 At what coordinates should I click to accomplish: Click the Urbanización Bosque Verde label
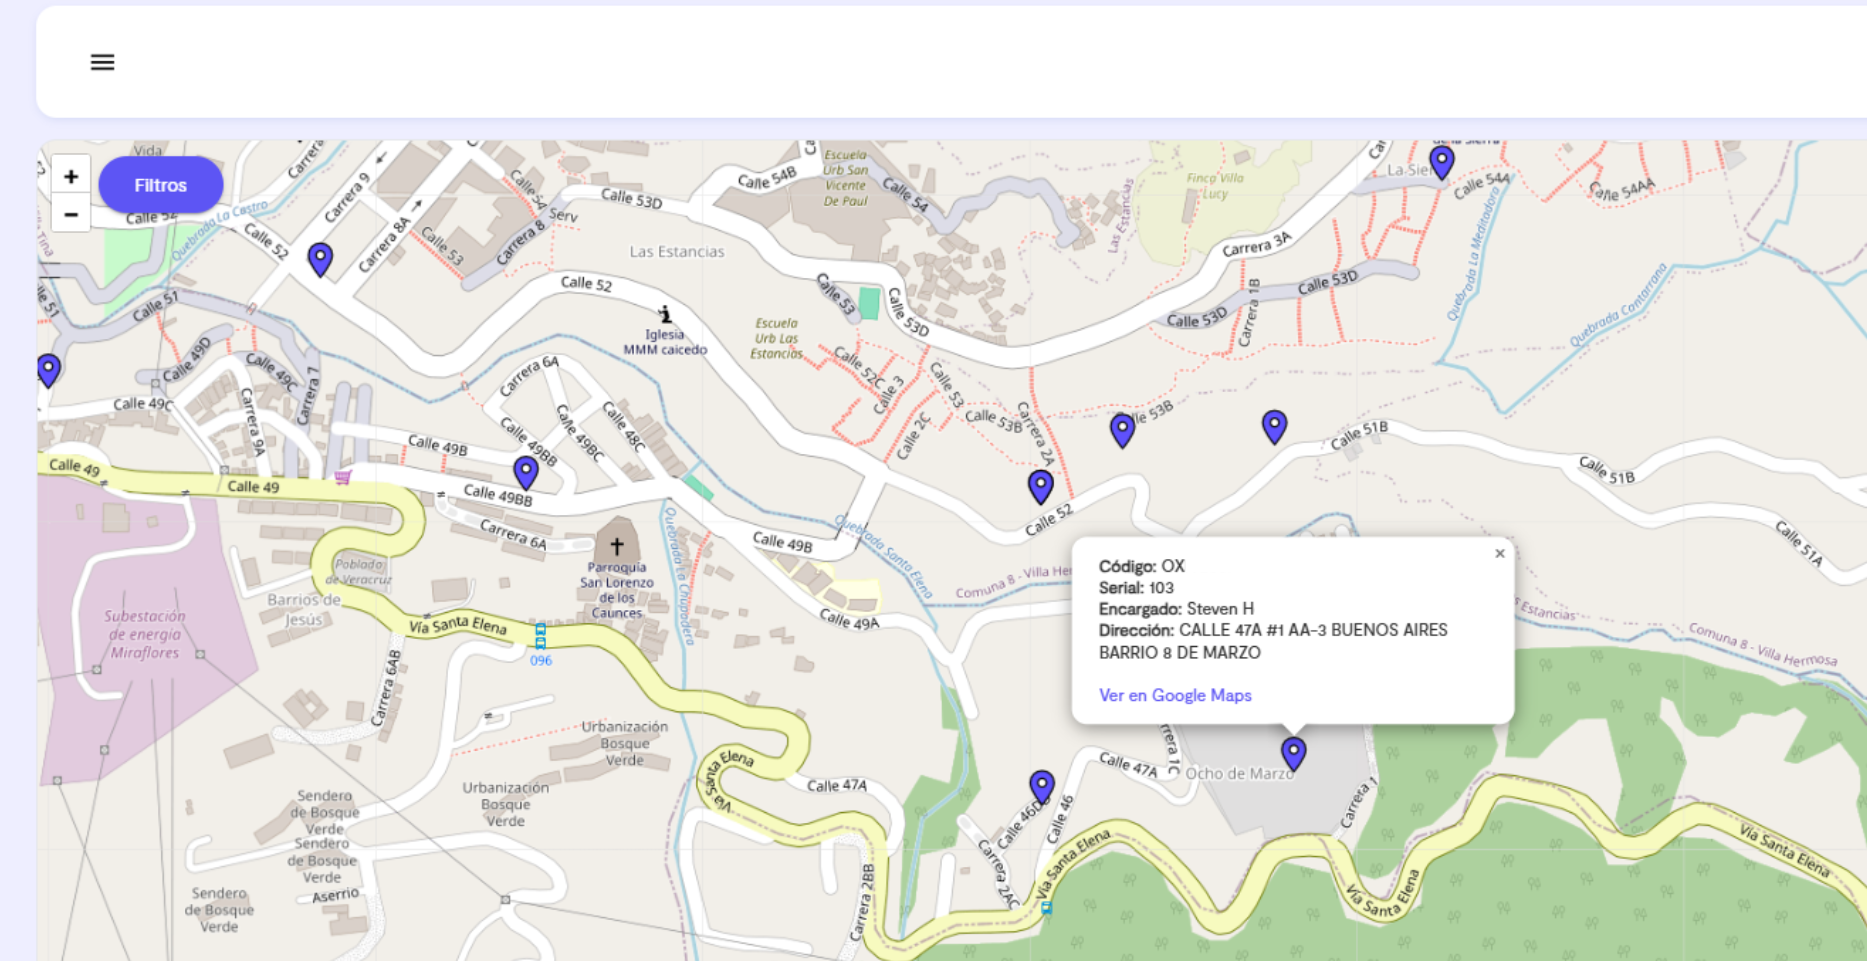(625, 743)
